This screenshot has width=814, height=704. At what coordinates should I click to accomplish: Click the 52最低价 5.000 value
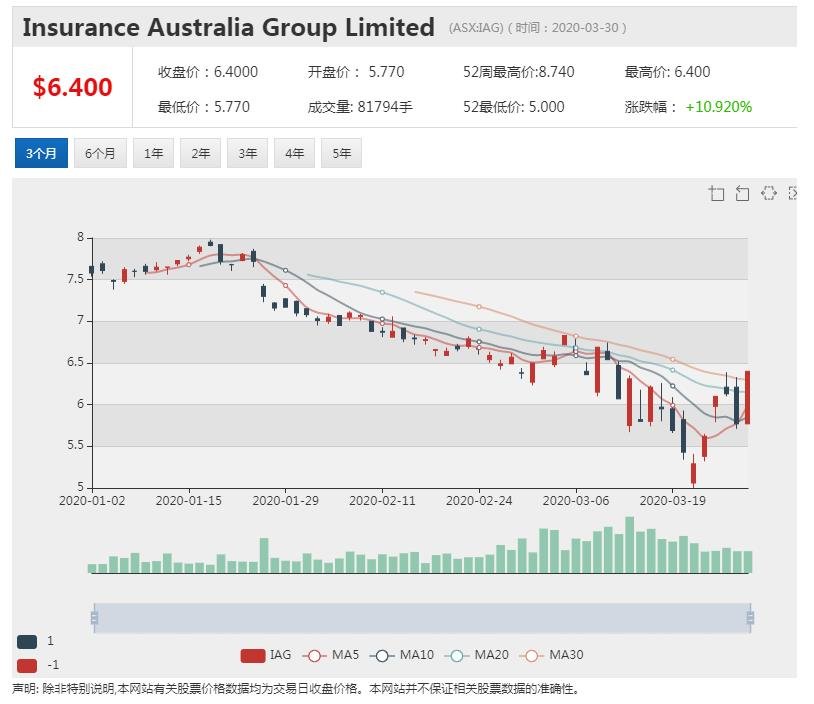[x=513, y=107]
